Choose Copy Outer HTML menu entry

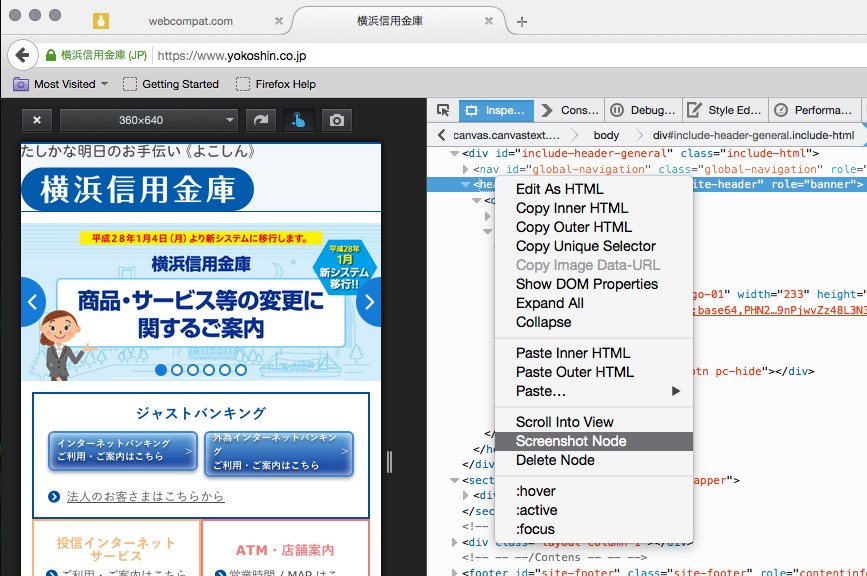point(594,227)
